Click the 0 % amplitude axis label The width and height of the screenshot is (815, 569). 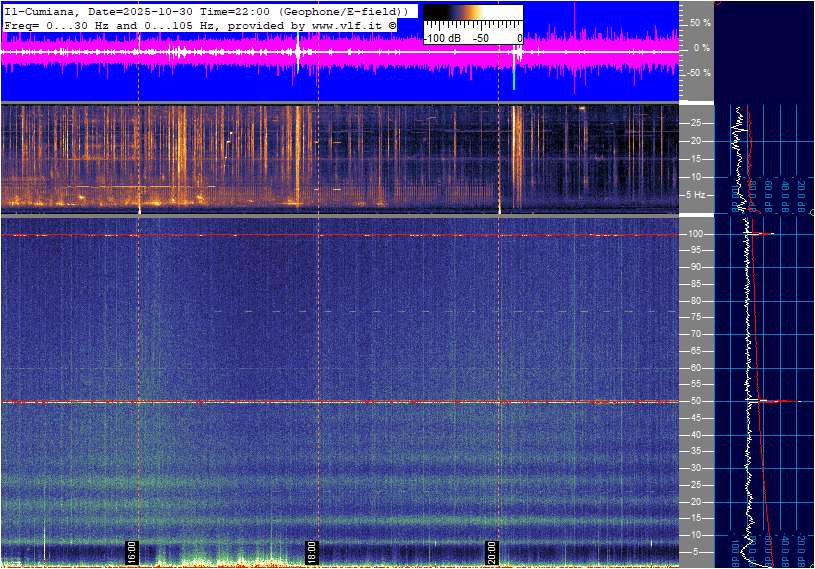tap(702, 47)
